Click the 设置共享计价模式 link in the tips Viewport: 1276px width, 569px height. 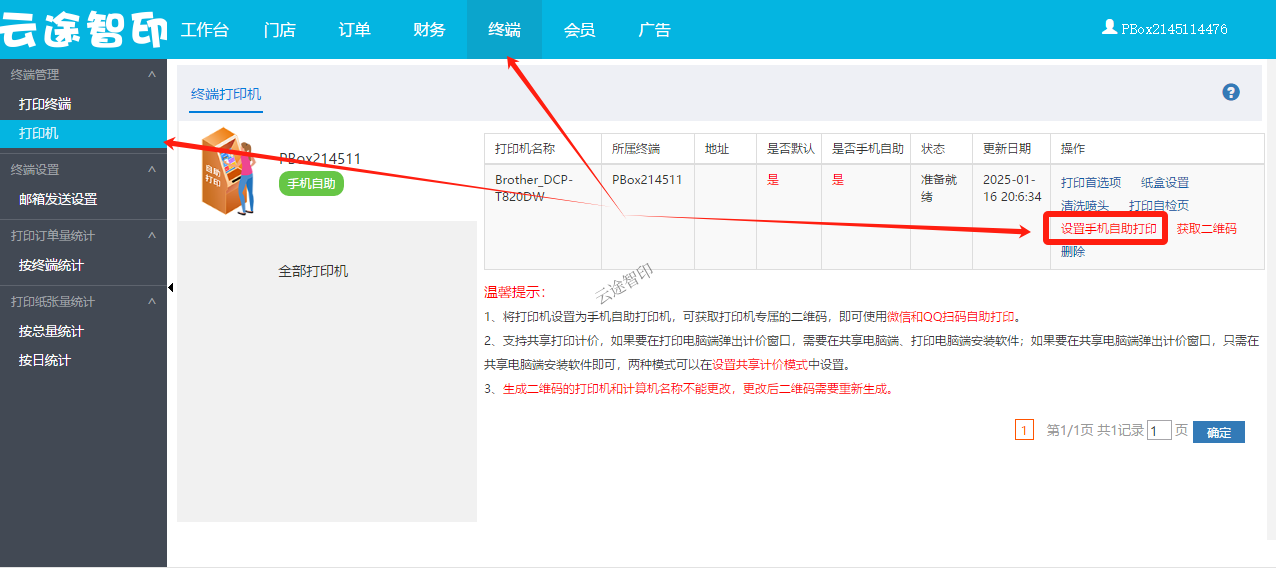pyautogui.click(x=760, y=366)
